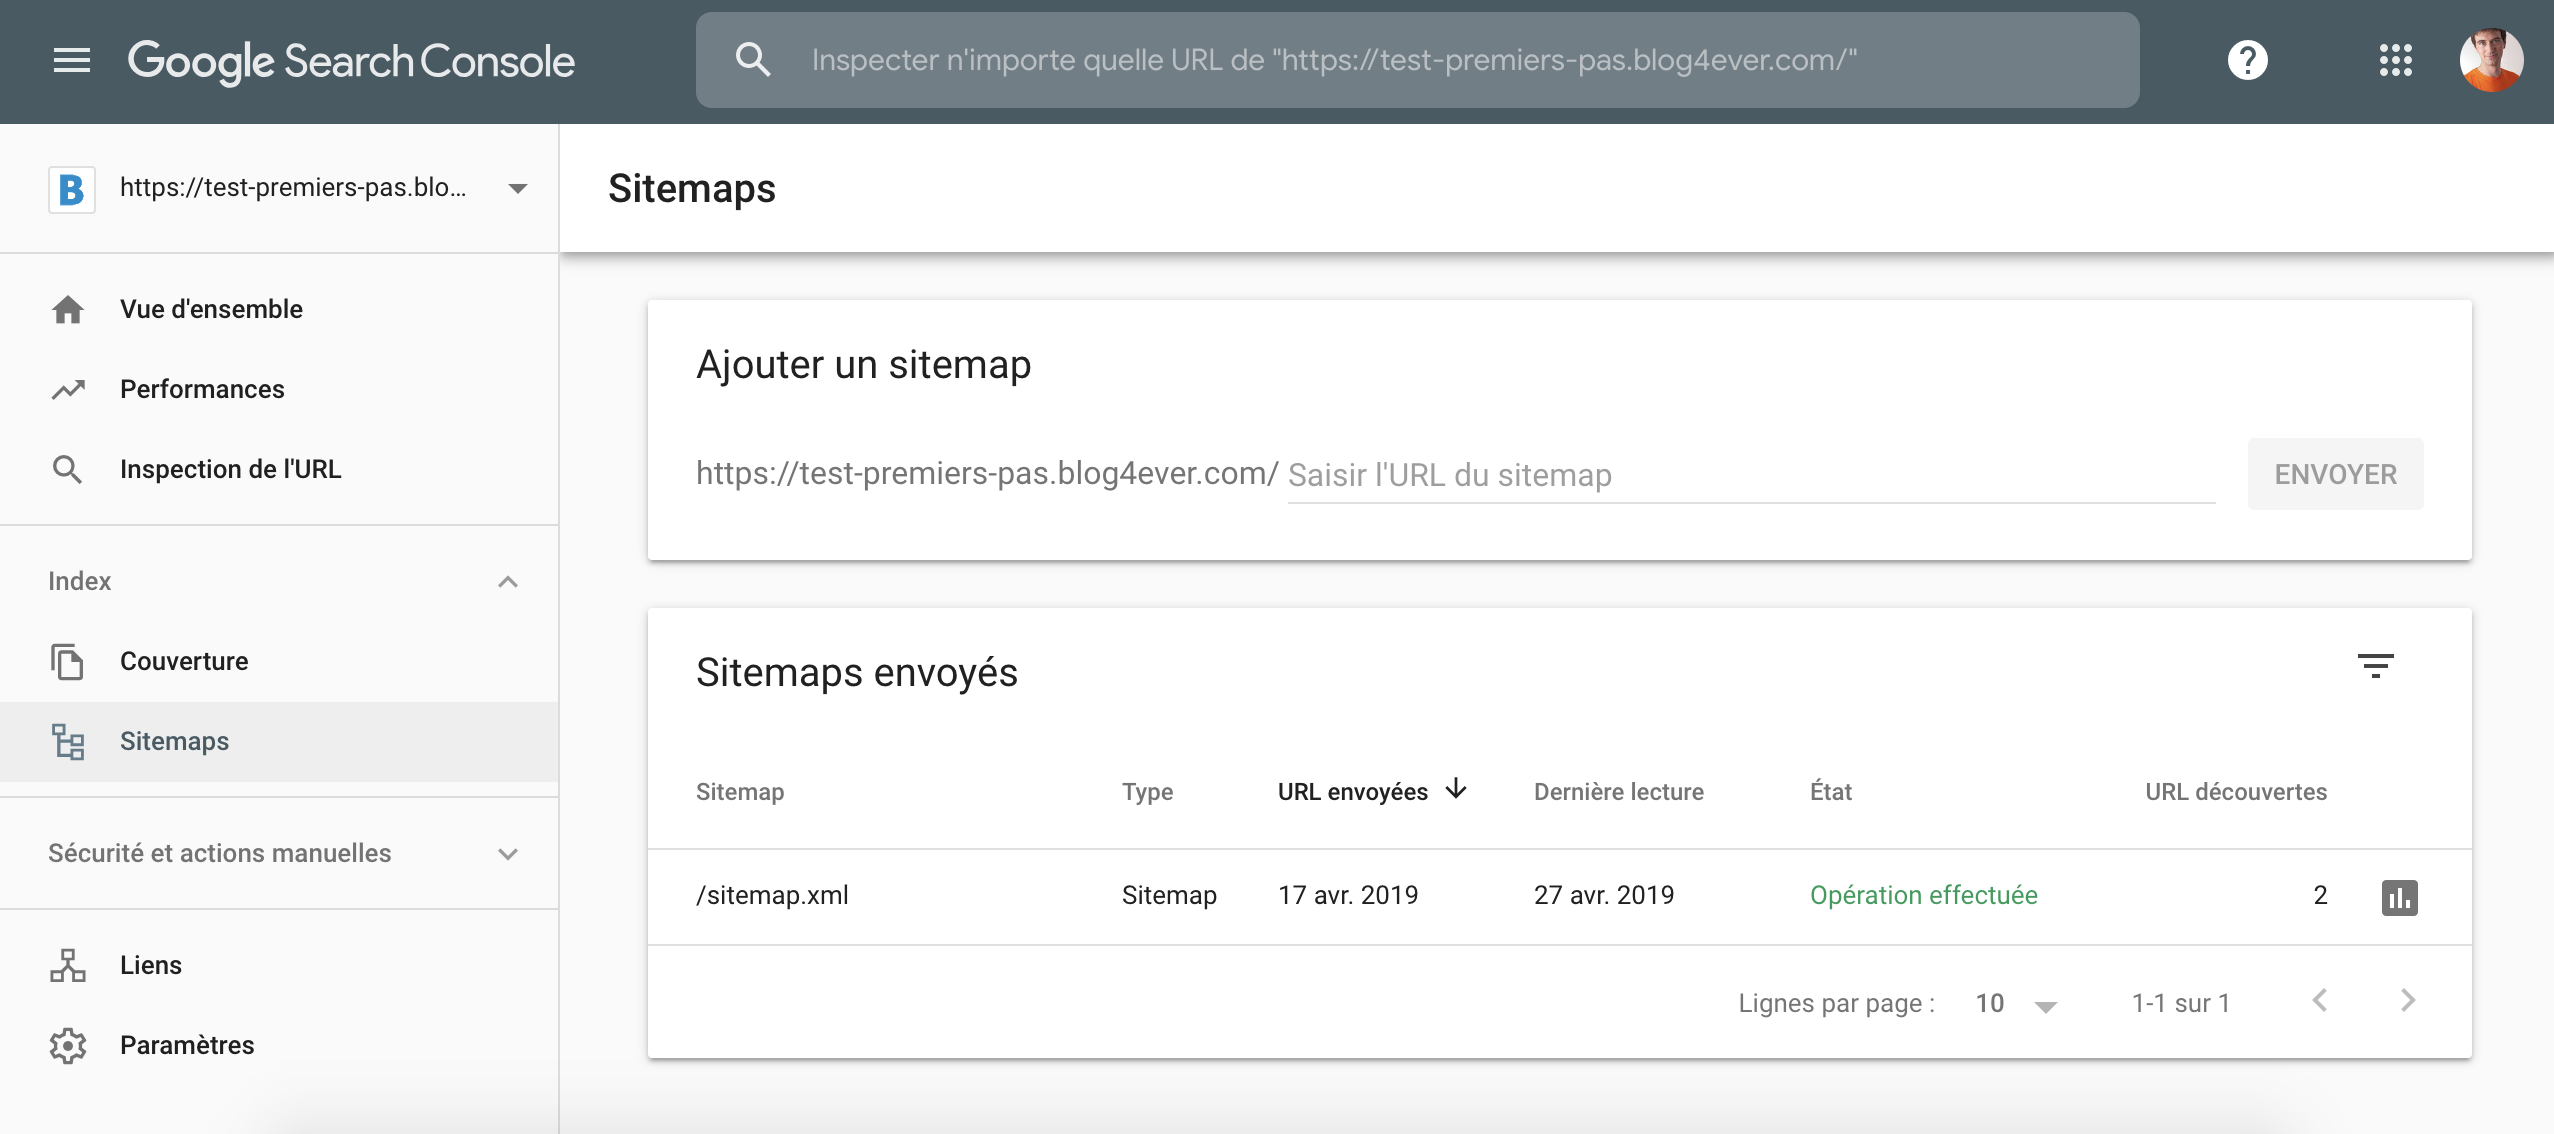Viewport: 2554px width, 1134px height.
Task: Click the Sécurité et actions manuelles label
Action: (219, 853)
